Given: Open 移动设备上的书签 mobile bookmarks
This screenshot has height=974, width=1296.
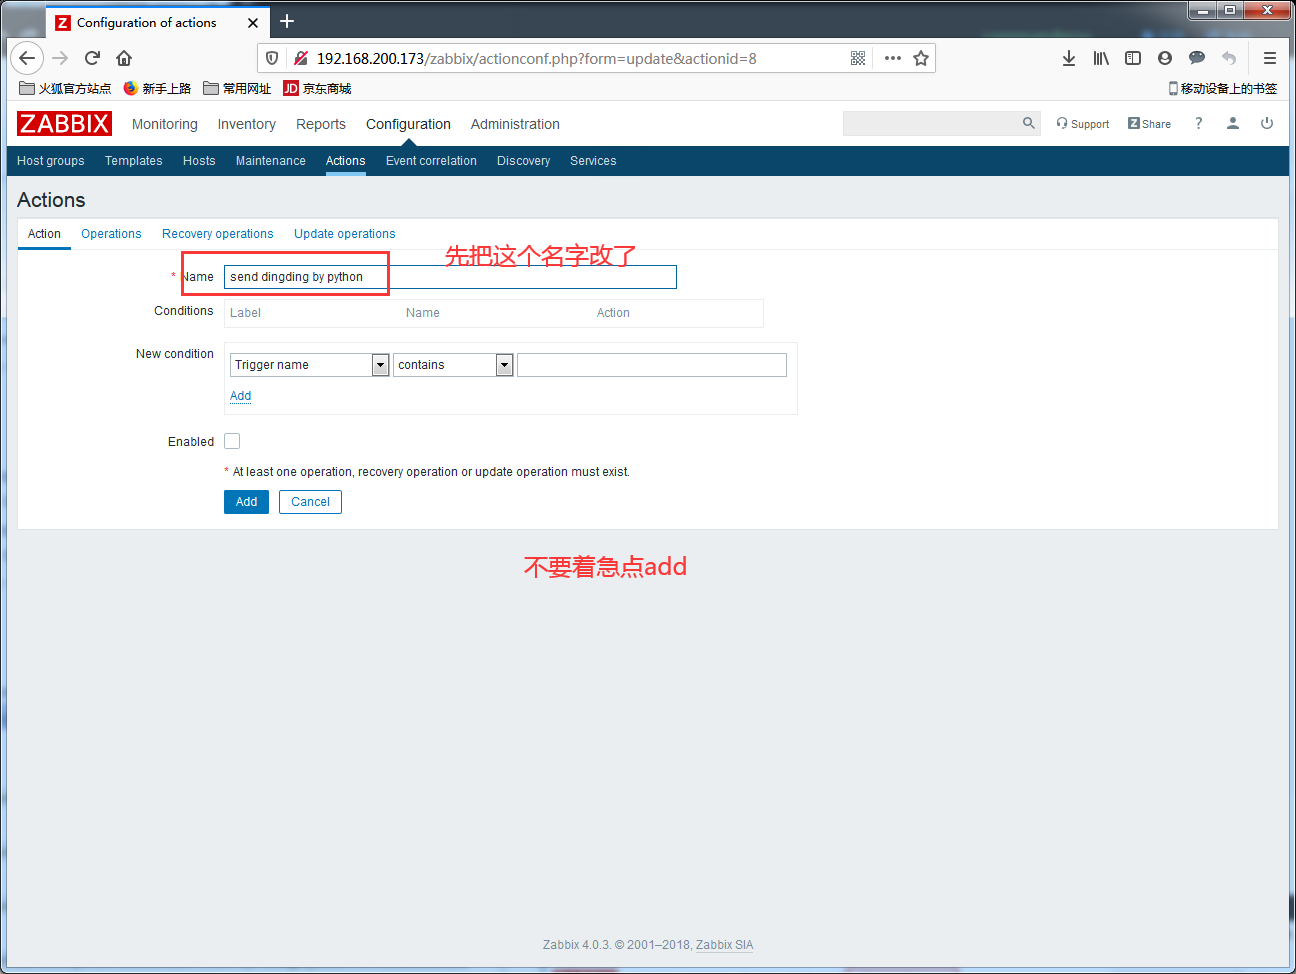Looking at the screenshot, I should (x=1222, y=88).
